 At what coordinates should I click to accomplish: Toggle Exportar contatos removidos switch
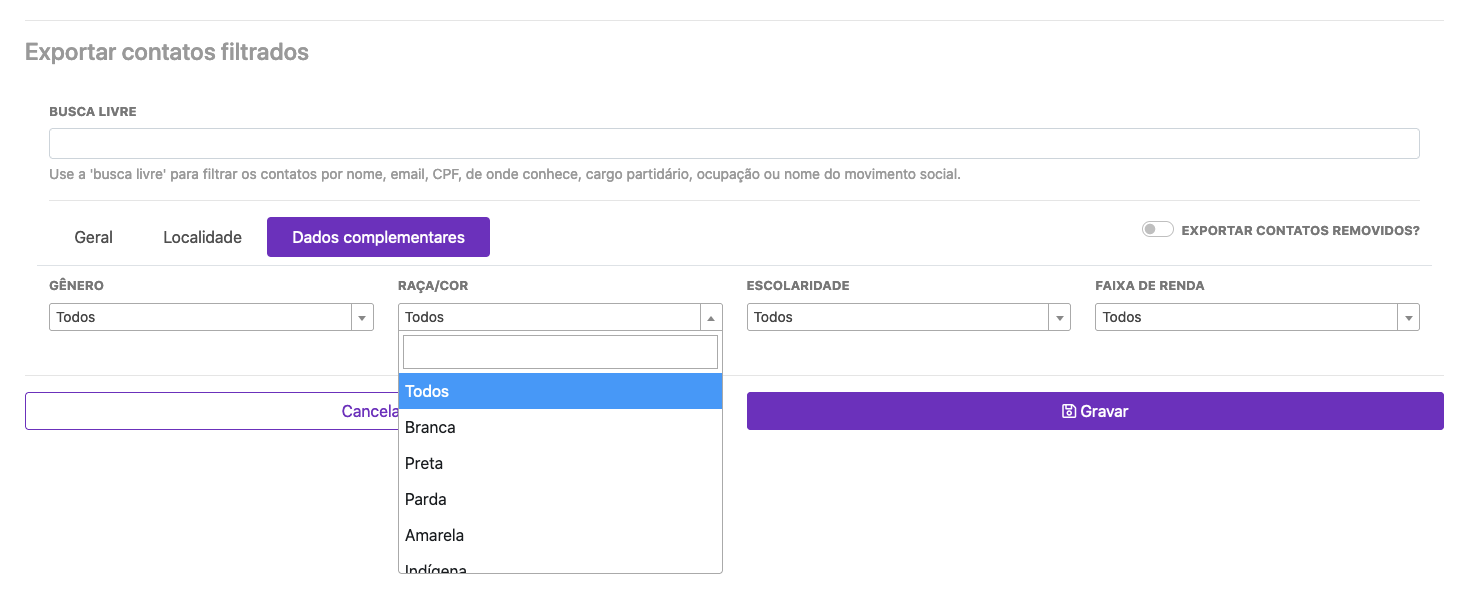(1157, 230)
